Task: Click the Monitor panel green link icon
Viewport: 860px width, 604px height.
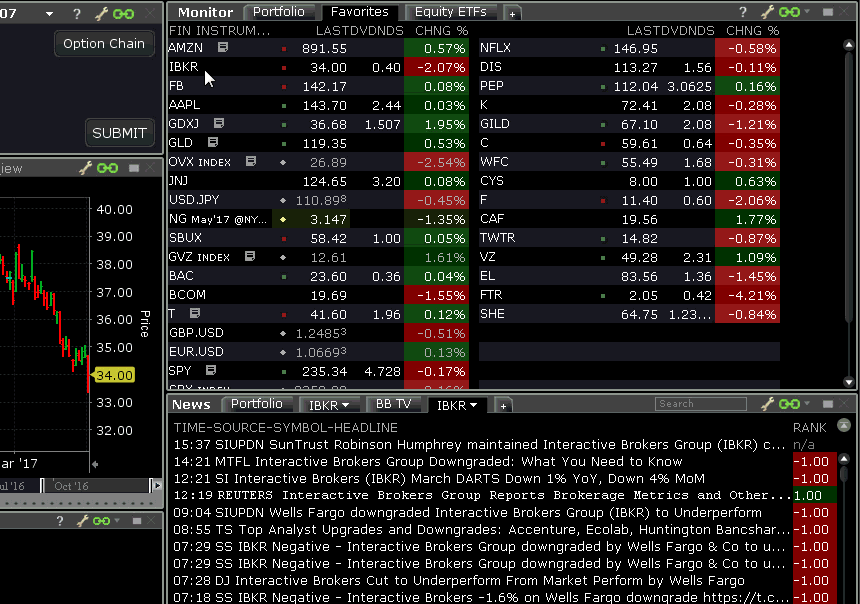Action: pyautogui.click(x=790, y=13)
